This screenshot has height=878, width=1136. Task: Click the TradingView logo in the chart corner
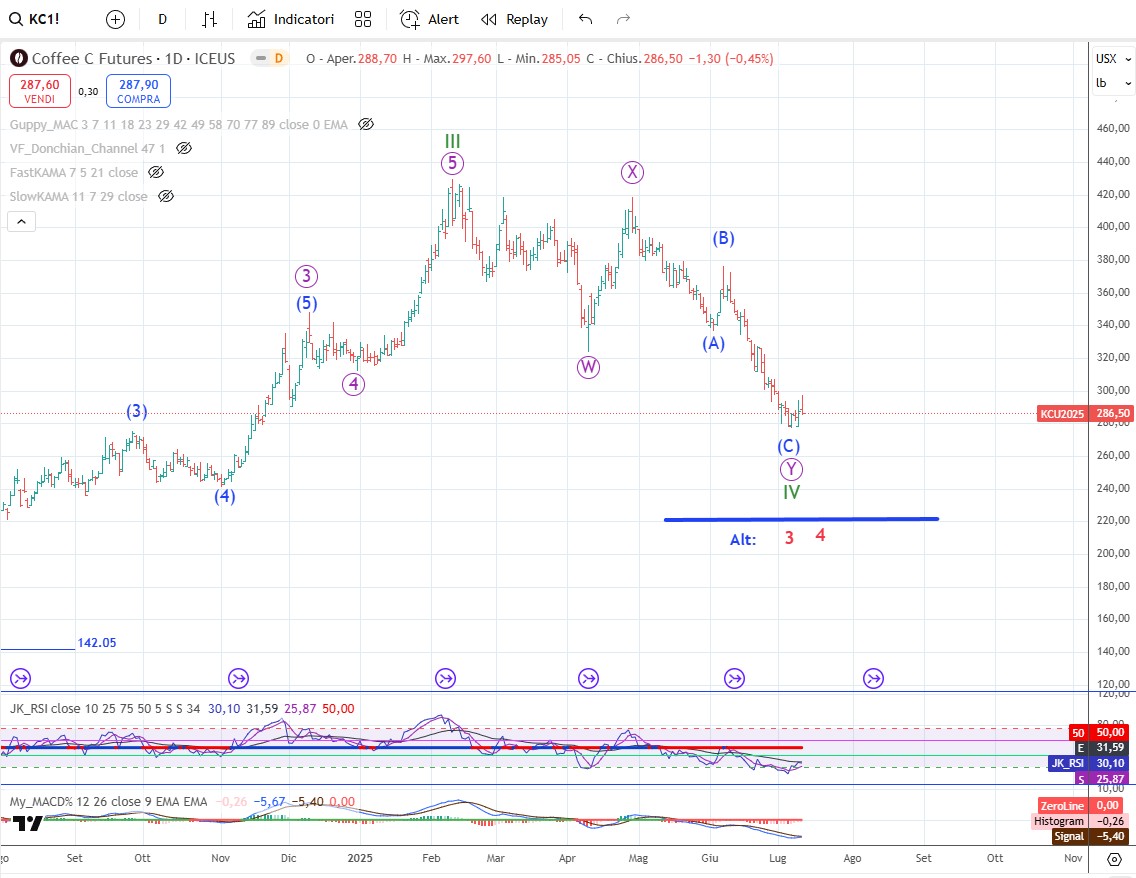point(28,823)
